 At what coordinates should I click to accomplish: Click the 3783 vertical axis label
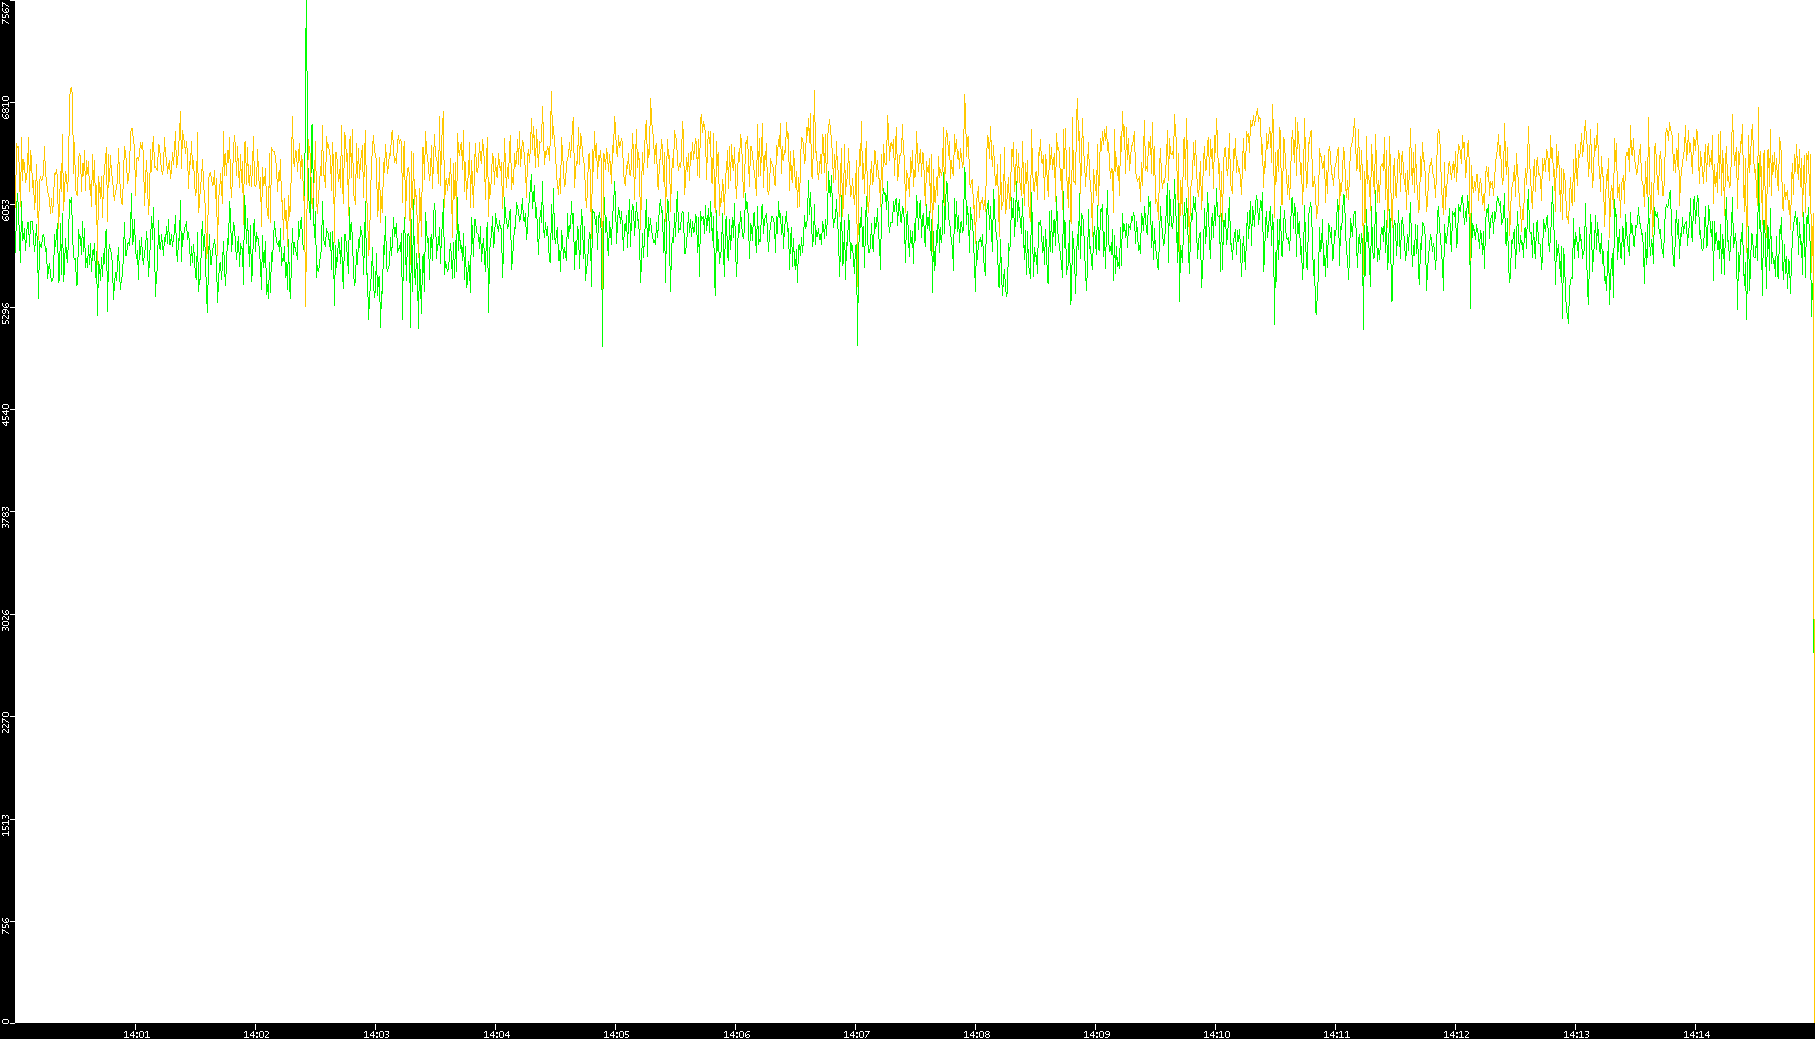coord(7,517)
